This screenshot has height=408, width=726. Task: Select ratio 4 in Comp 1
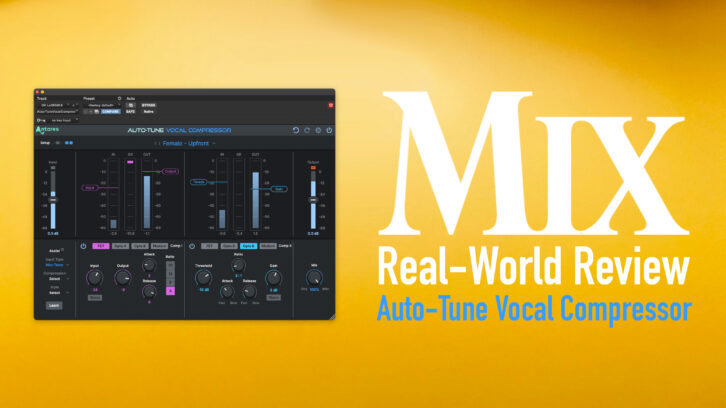point(170,291)
